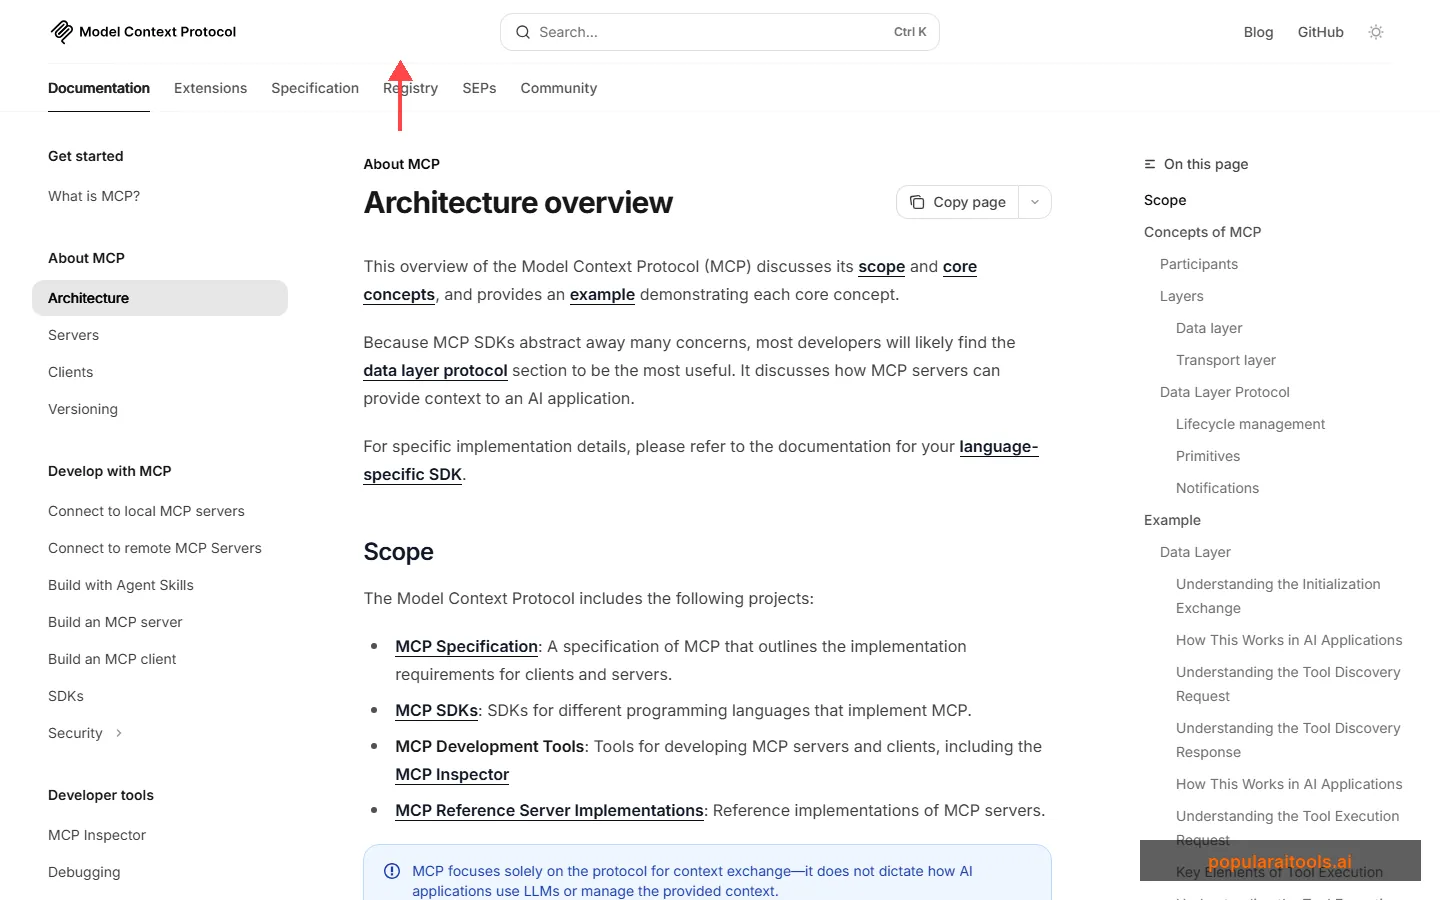Screen dimensions: 1440x900
Task: Open the Community tab
Action: [x=558, y=88]
